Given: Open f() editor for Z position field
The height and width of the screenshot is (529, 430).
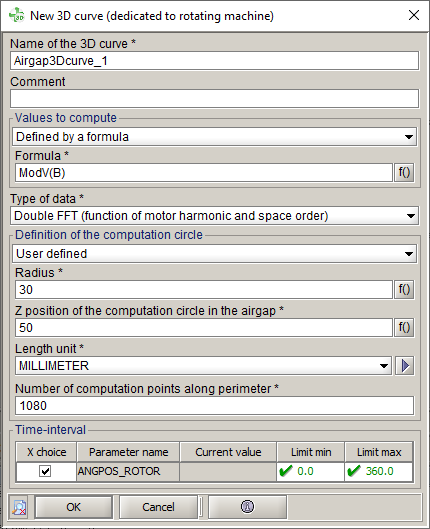Looking at the screenshot, I should pos(404,327).
